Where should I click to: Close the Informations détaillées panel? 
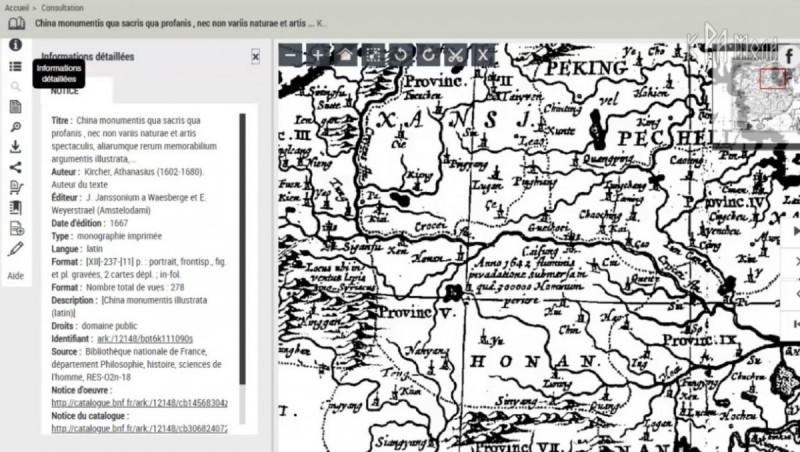pos(255,57)
